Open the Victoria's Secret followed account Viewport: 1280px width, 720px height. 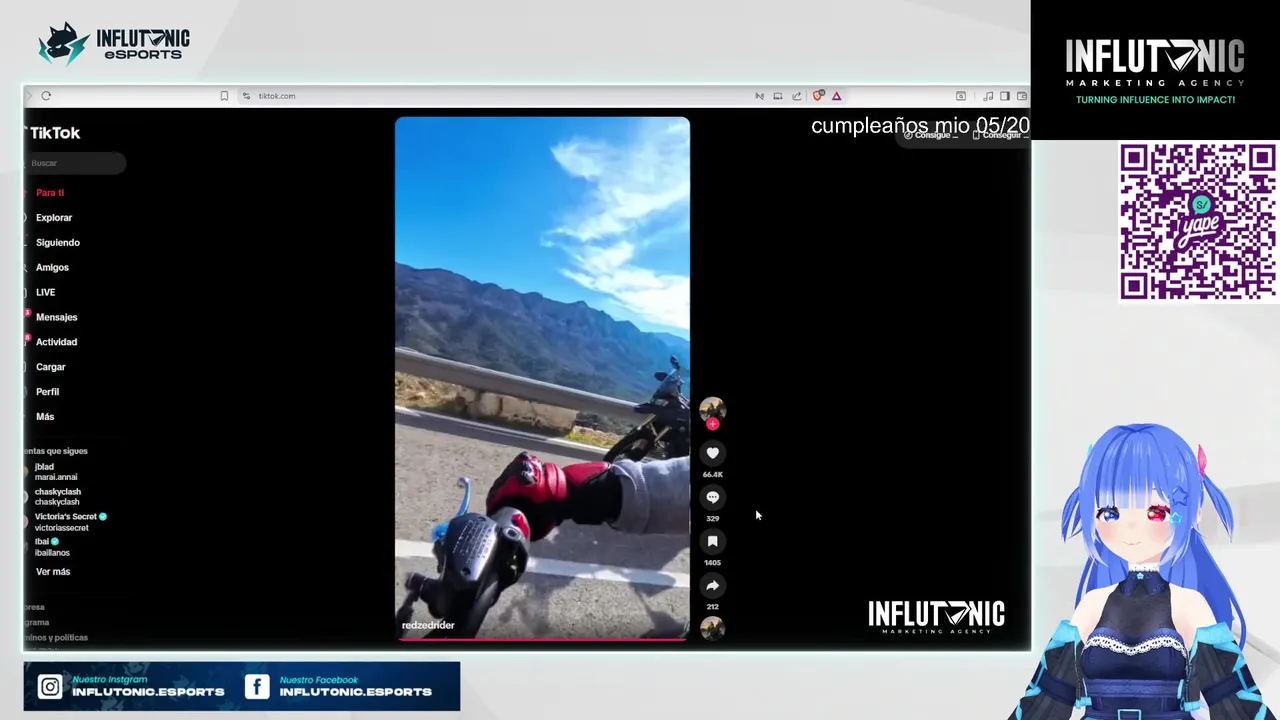[x=70, y=522]
